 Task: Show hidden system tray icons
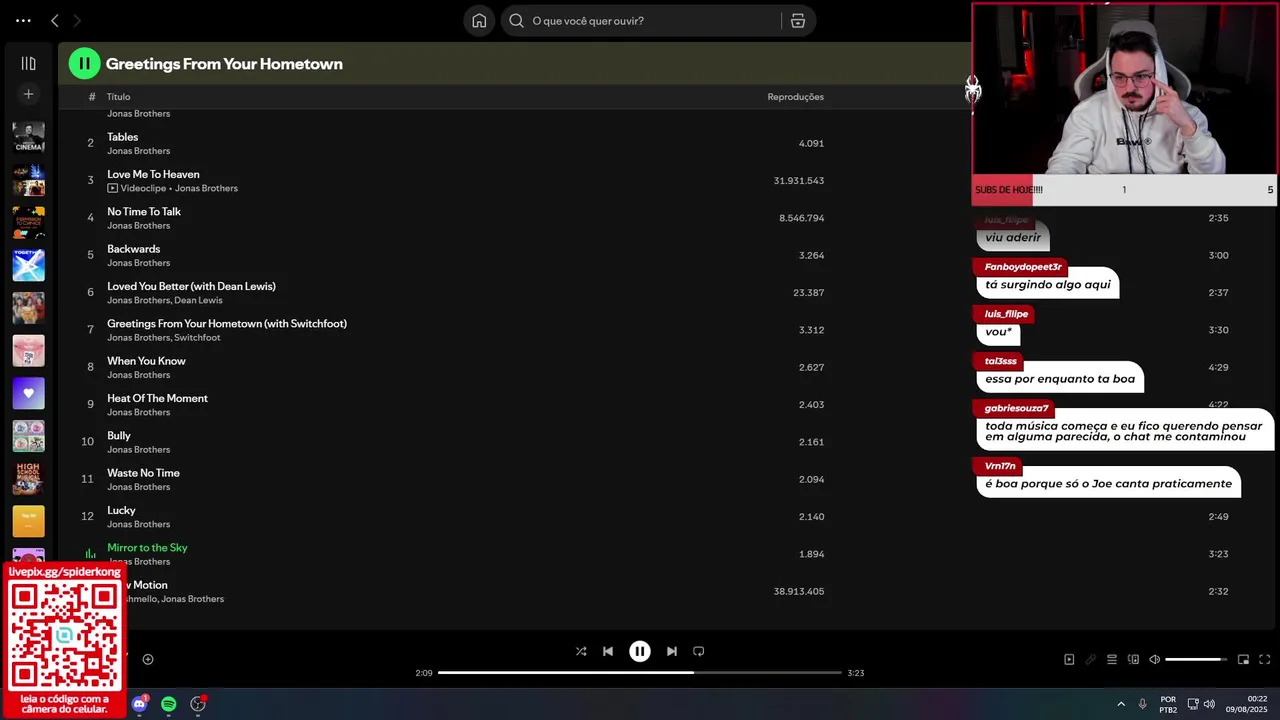point(1121,704)
